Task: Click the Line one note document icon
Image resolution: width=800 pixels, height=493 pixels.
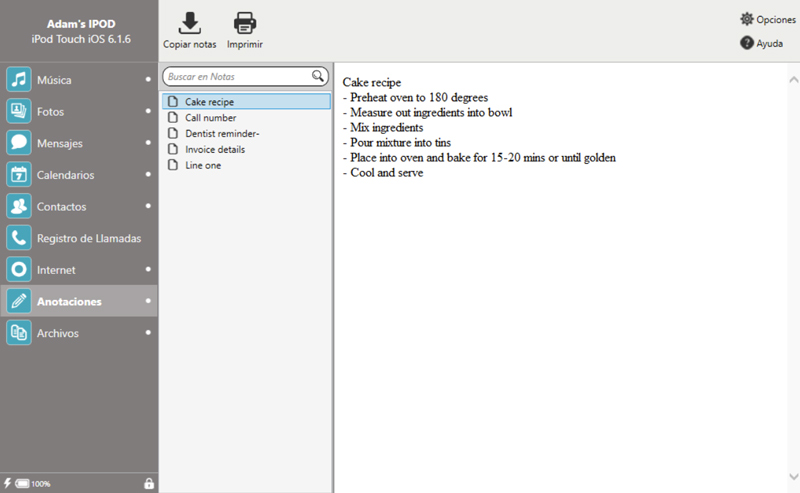Action: click(x=173, y=165)
